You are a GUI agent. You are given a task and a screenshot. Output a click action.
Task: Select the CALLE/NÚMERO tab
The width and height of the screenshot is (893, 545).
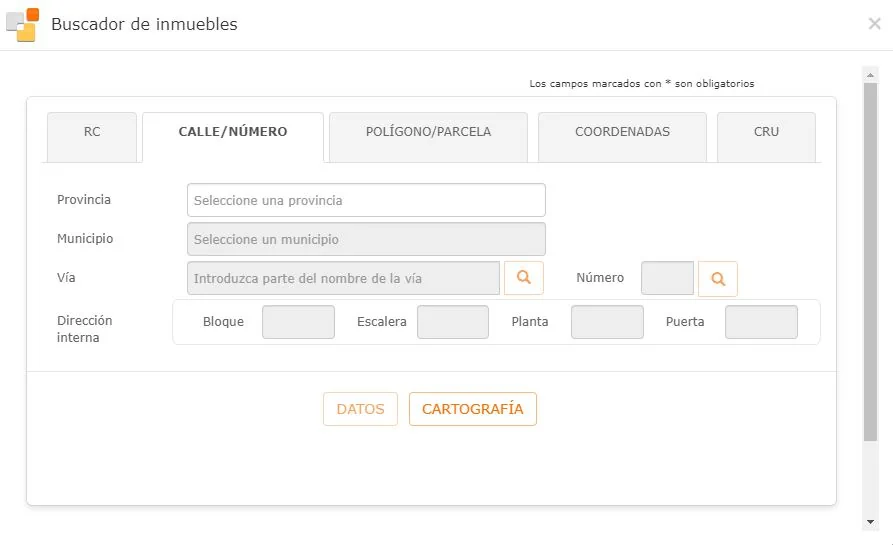point(233,137)
